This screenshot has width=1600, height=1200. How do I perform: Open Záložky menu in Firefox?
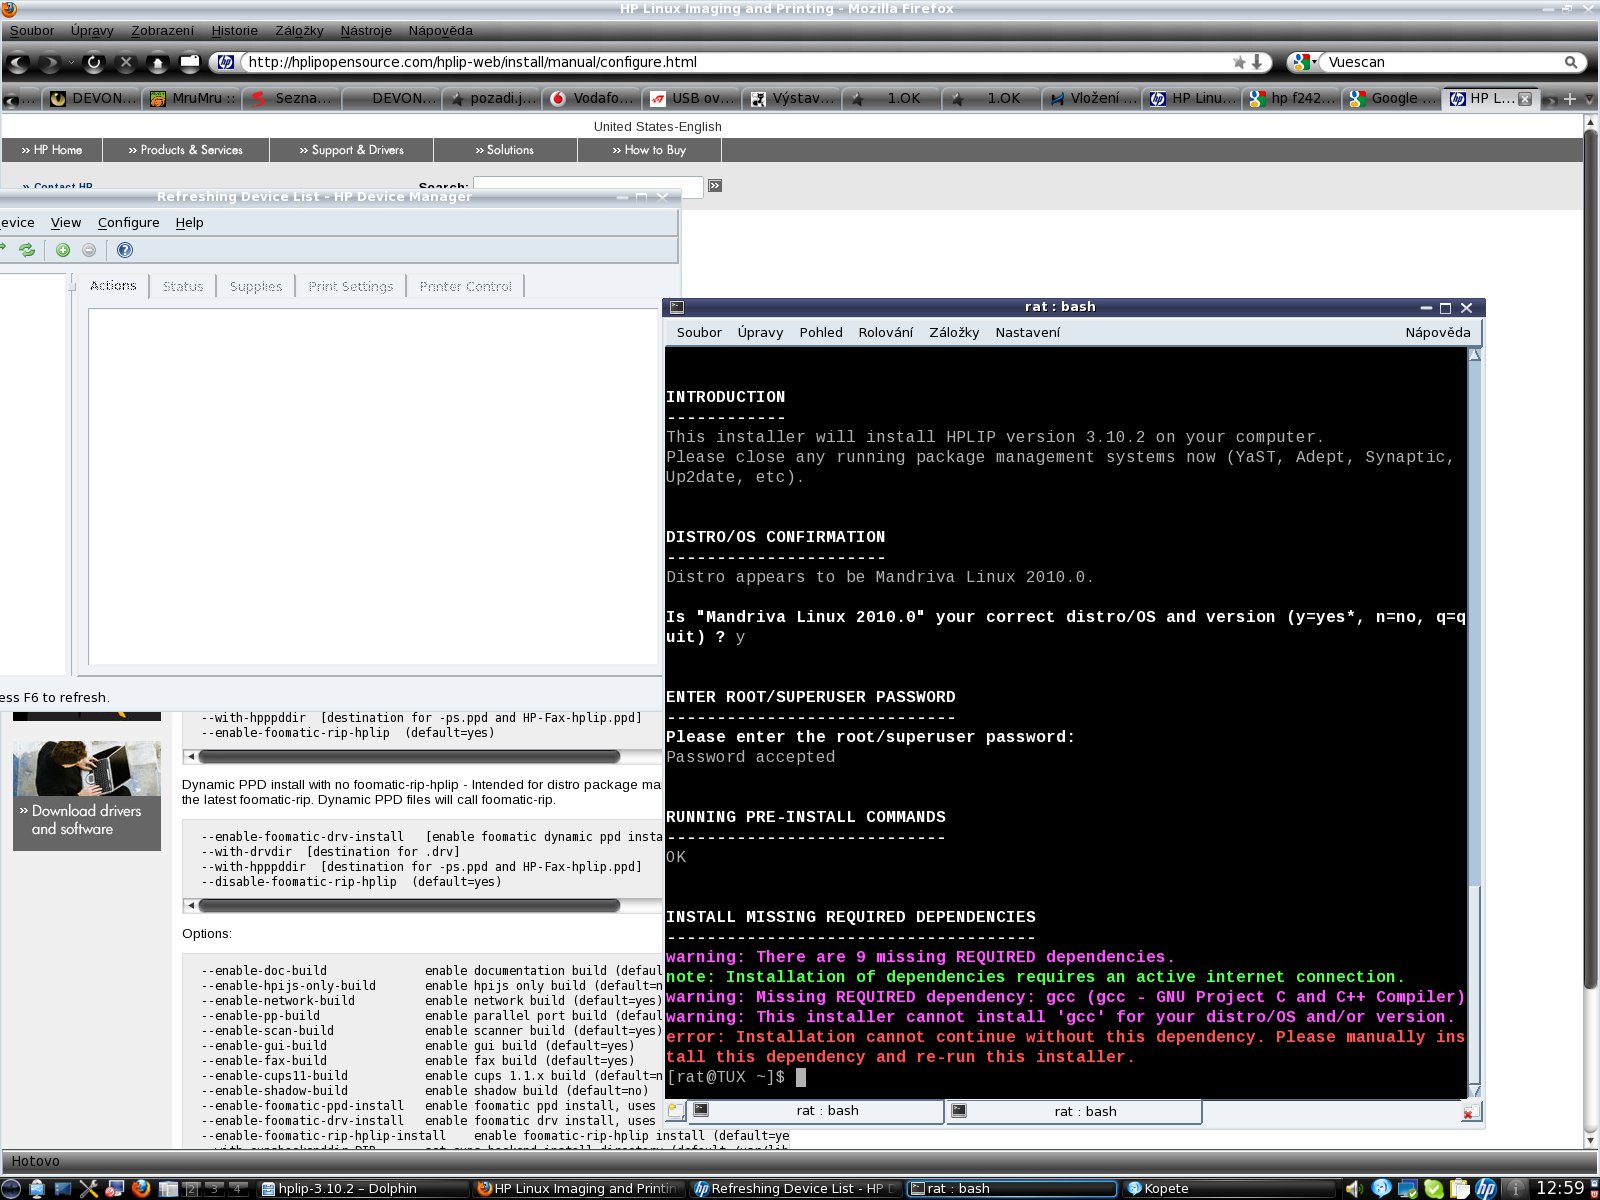pos(299,30)
